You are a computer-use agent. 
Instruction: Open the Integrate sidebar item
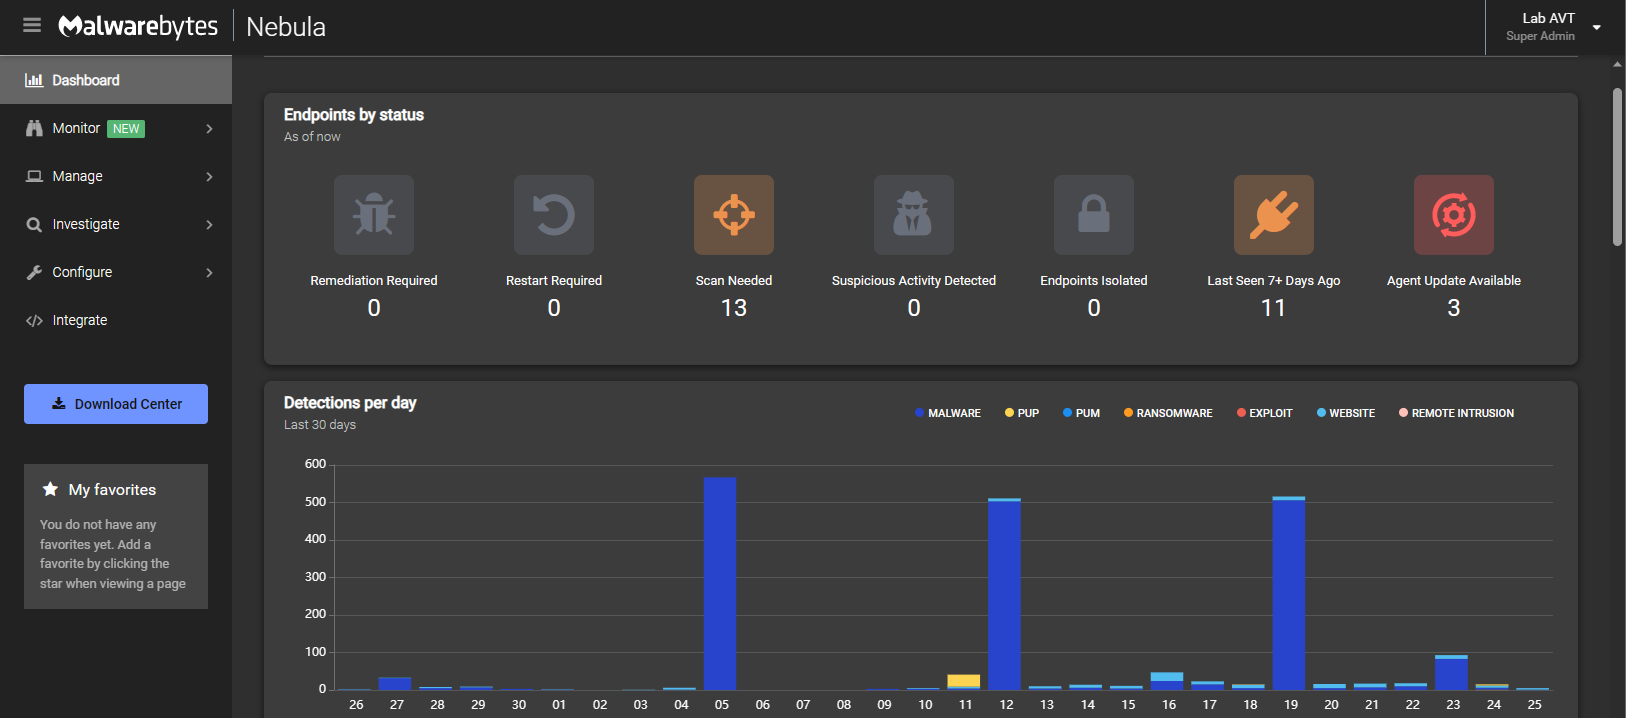click(80, 320)
